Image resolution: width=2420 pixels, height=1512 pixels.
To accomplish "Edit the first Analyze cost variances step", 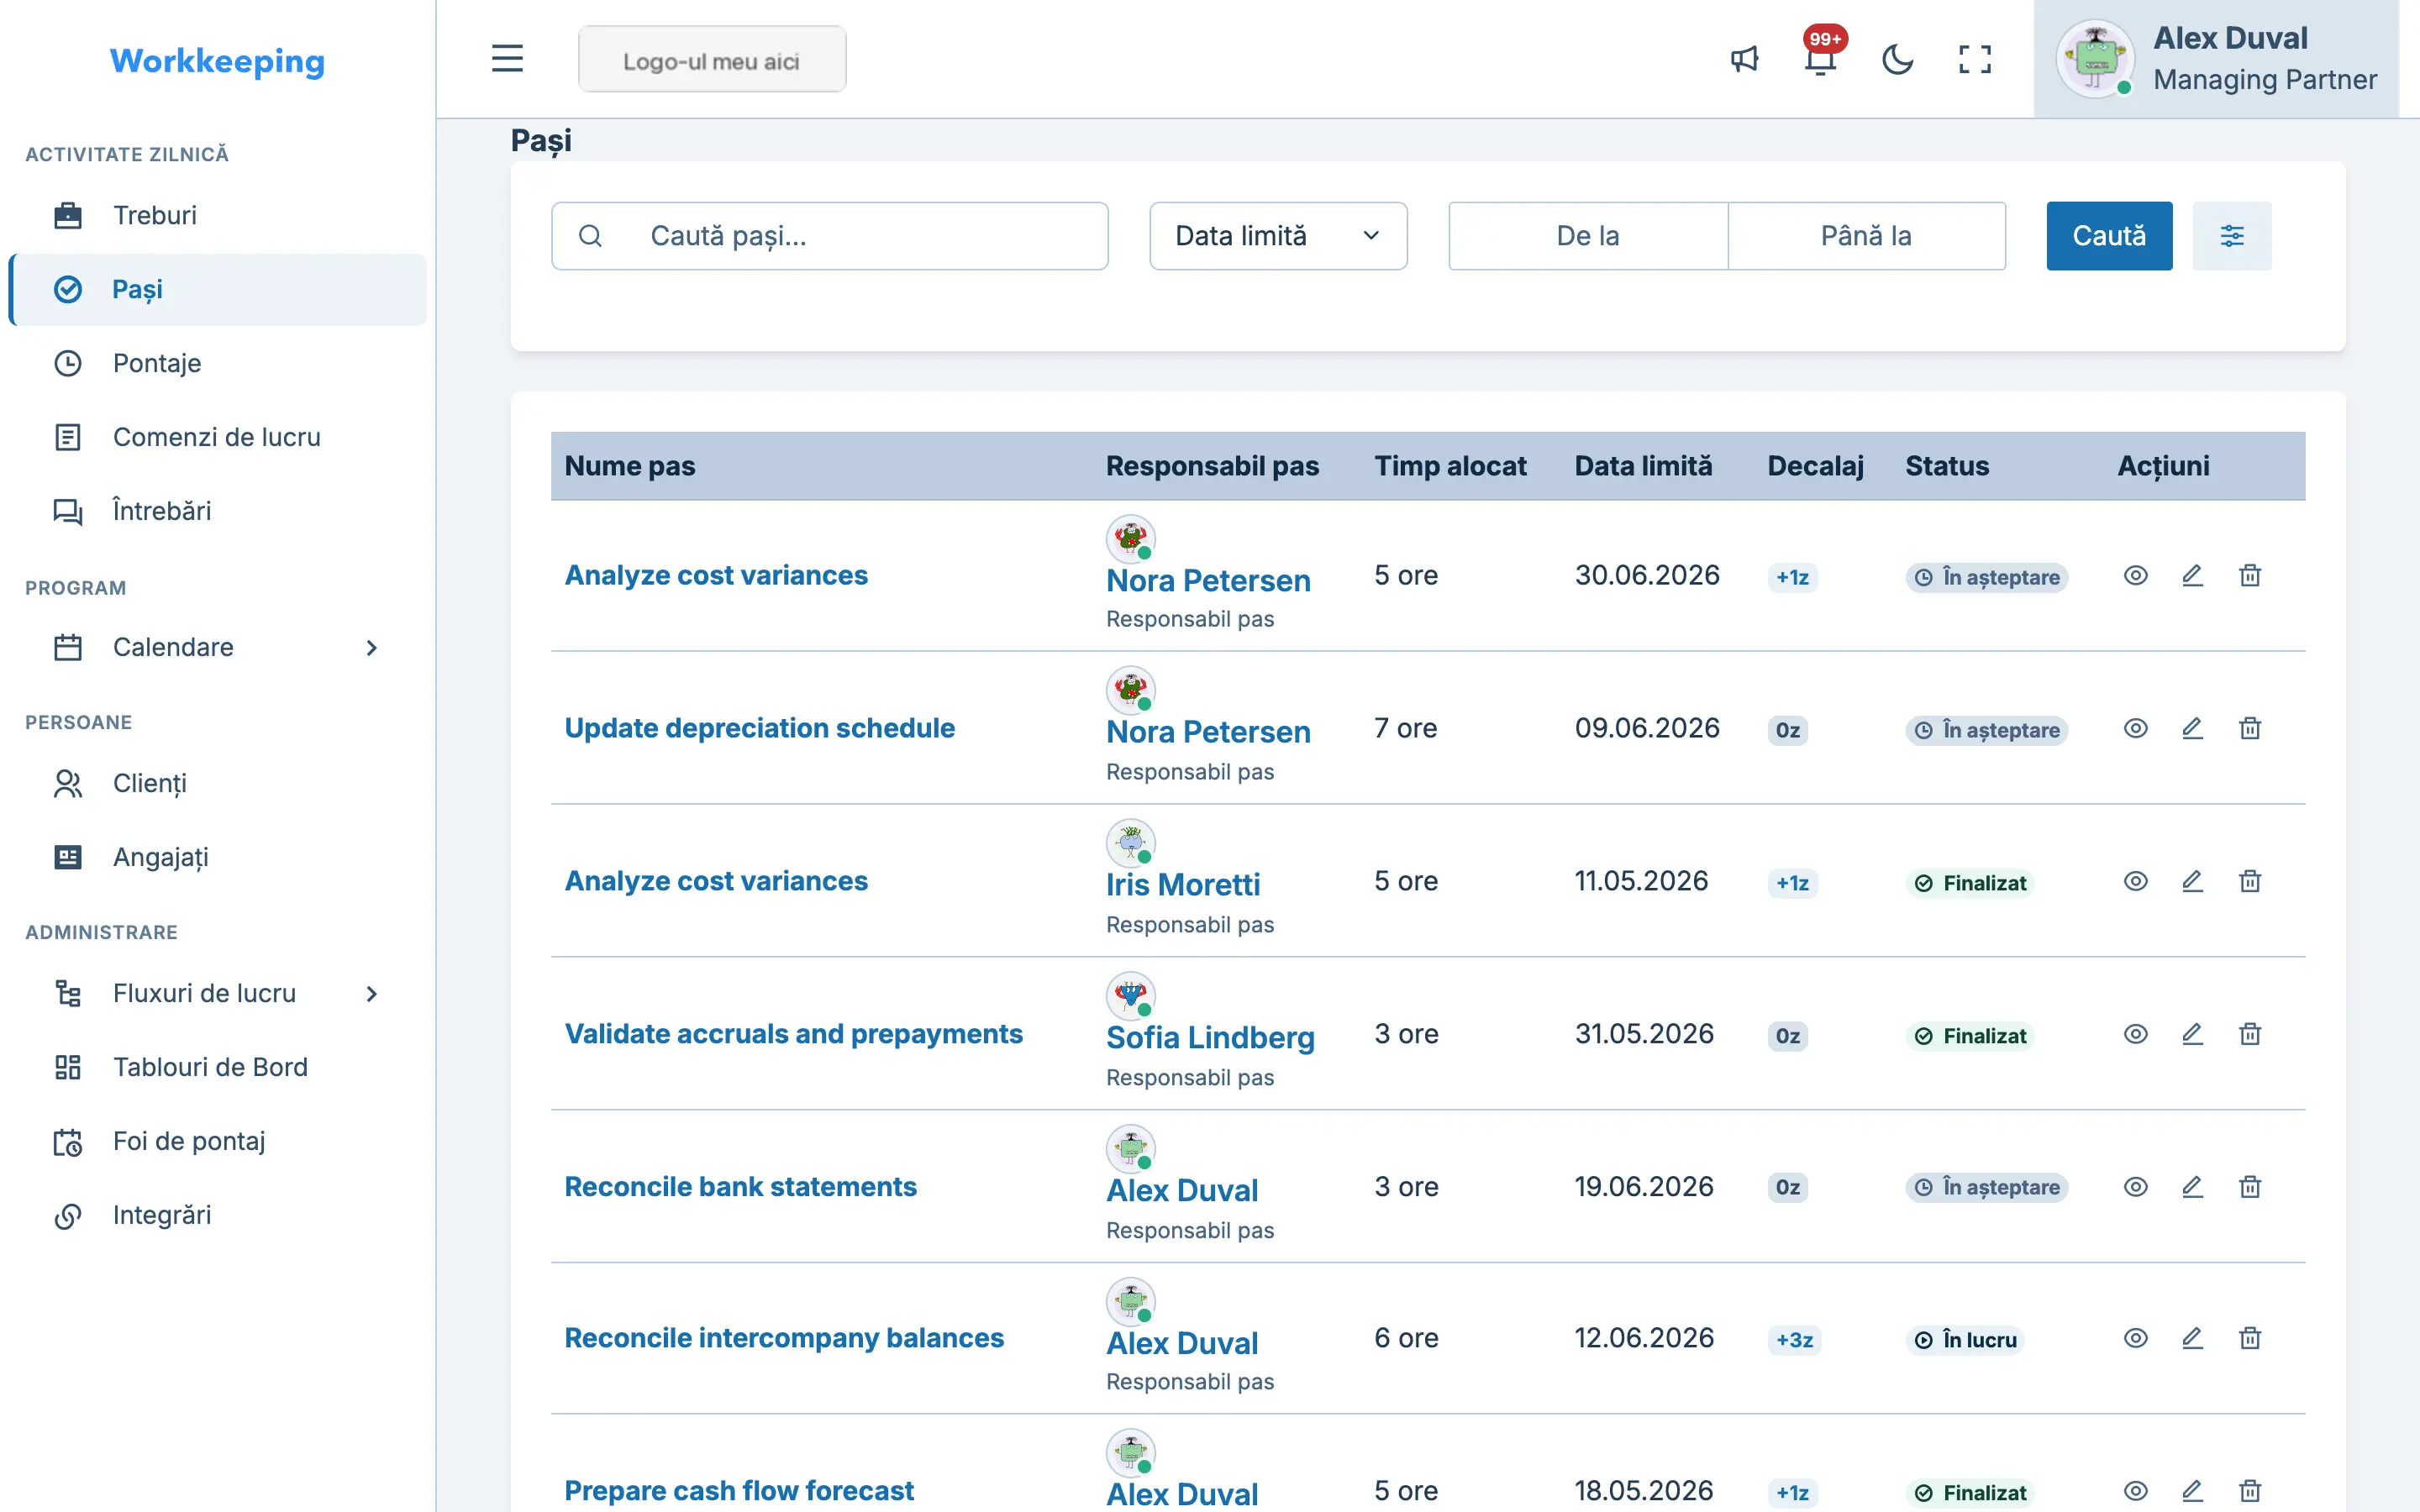I will 2192,576.
